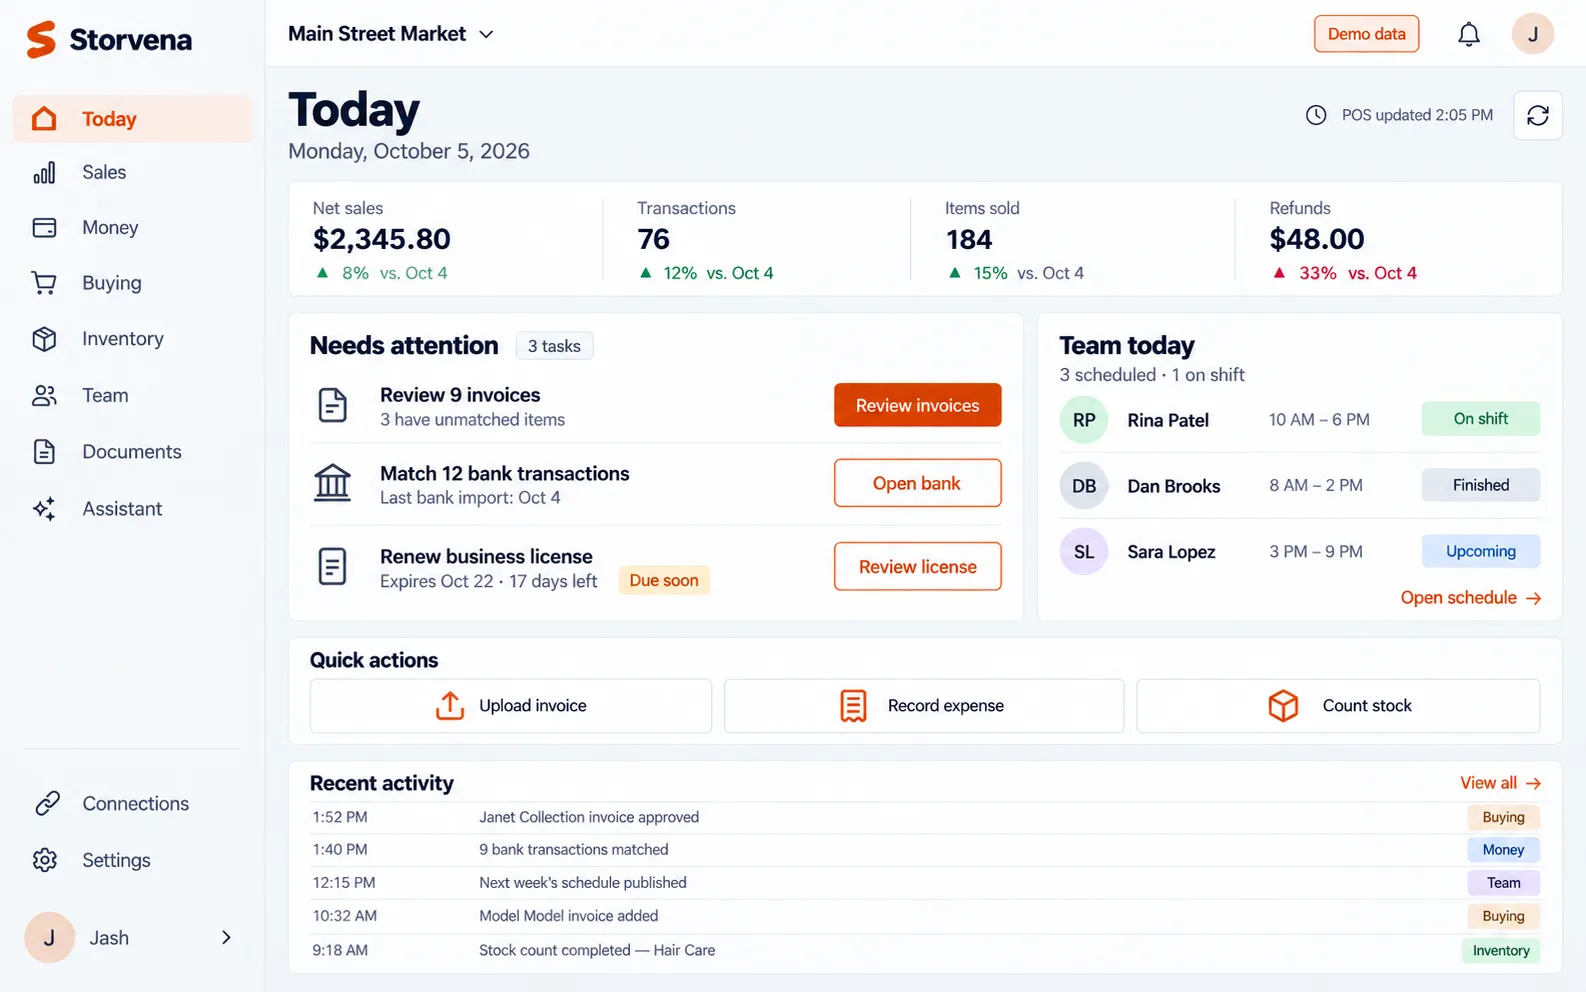Click the box icon for Inventory
Screen dimensions: 1586x992
coord(44,339)
